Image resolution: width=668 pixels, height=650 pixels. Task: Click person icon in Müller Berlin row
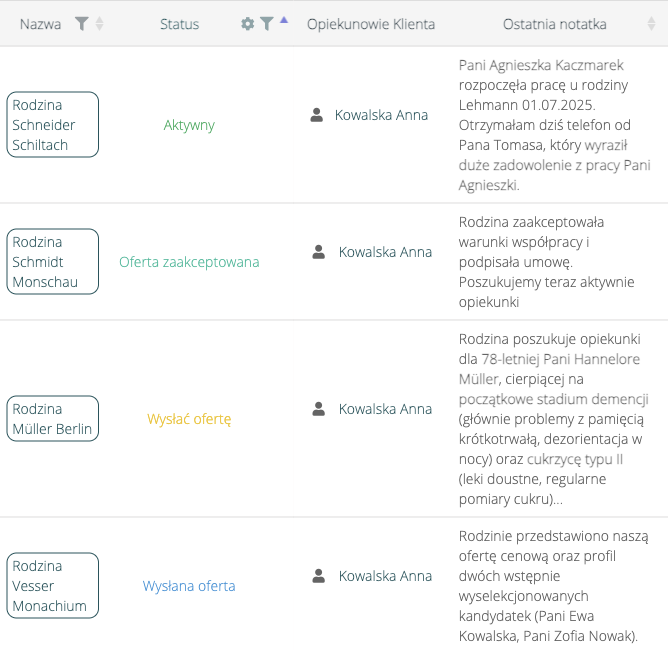(319, 409)
